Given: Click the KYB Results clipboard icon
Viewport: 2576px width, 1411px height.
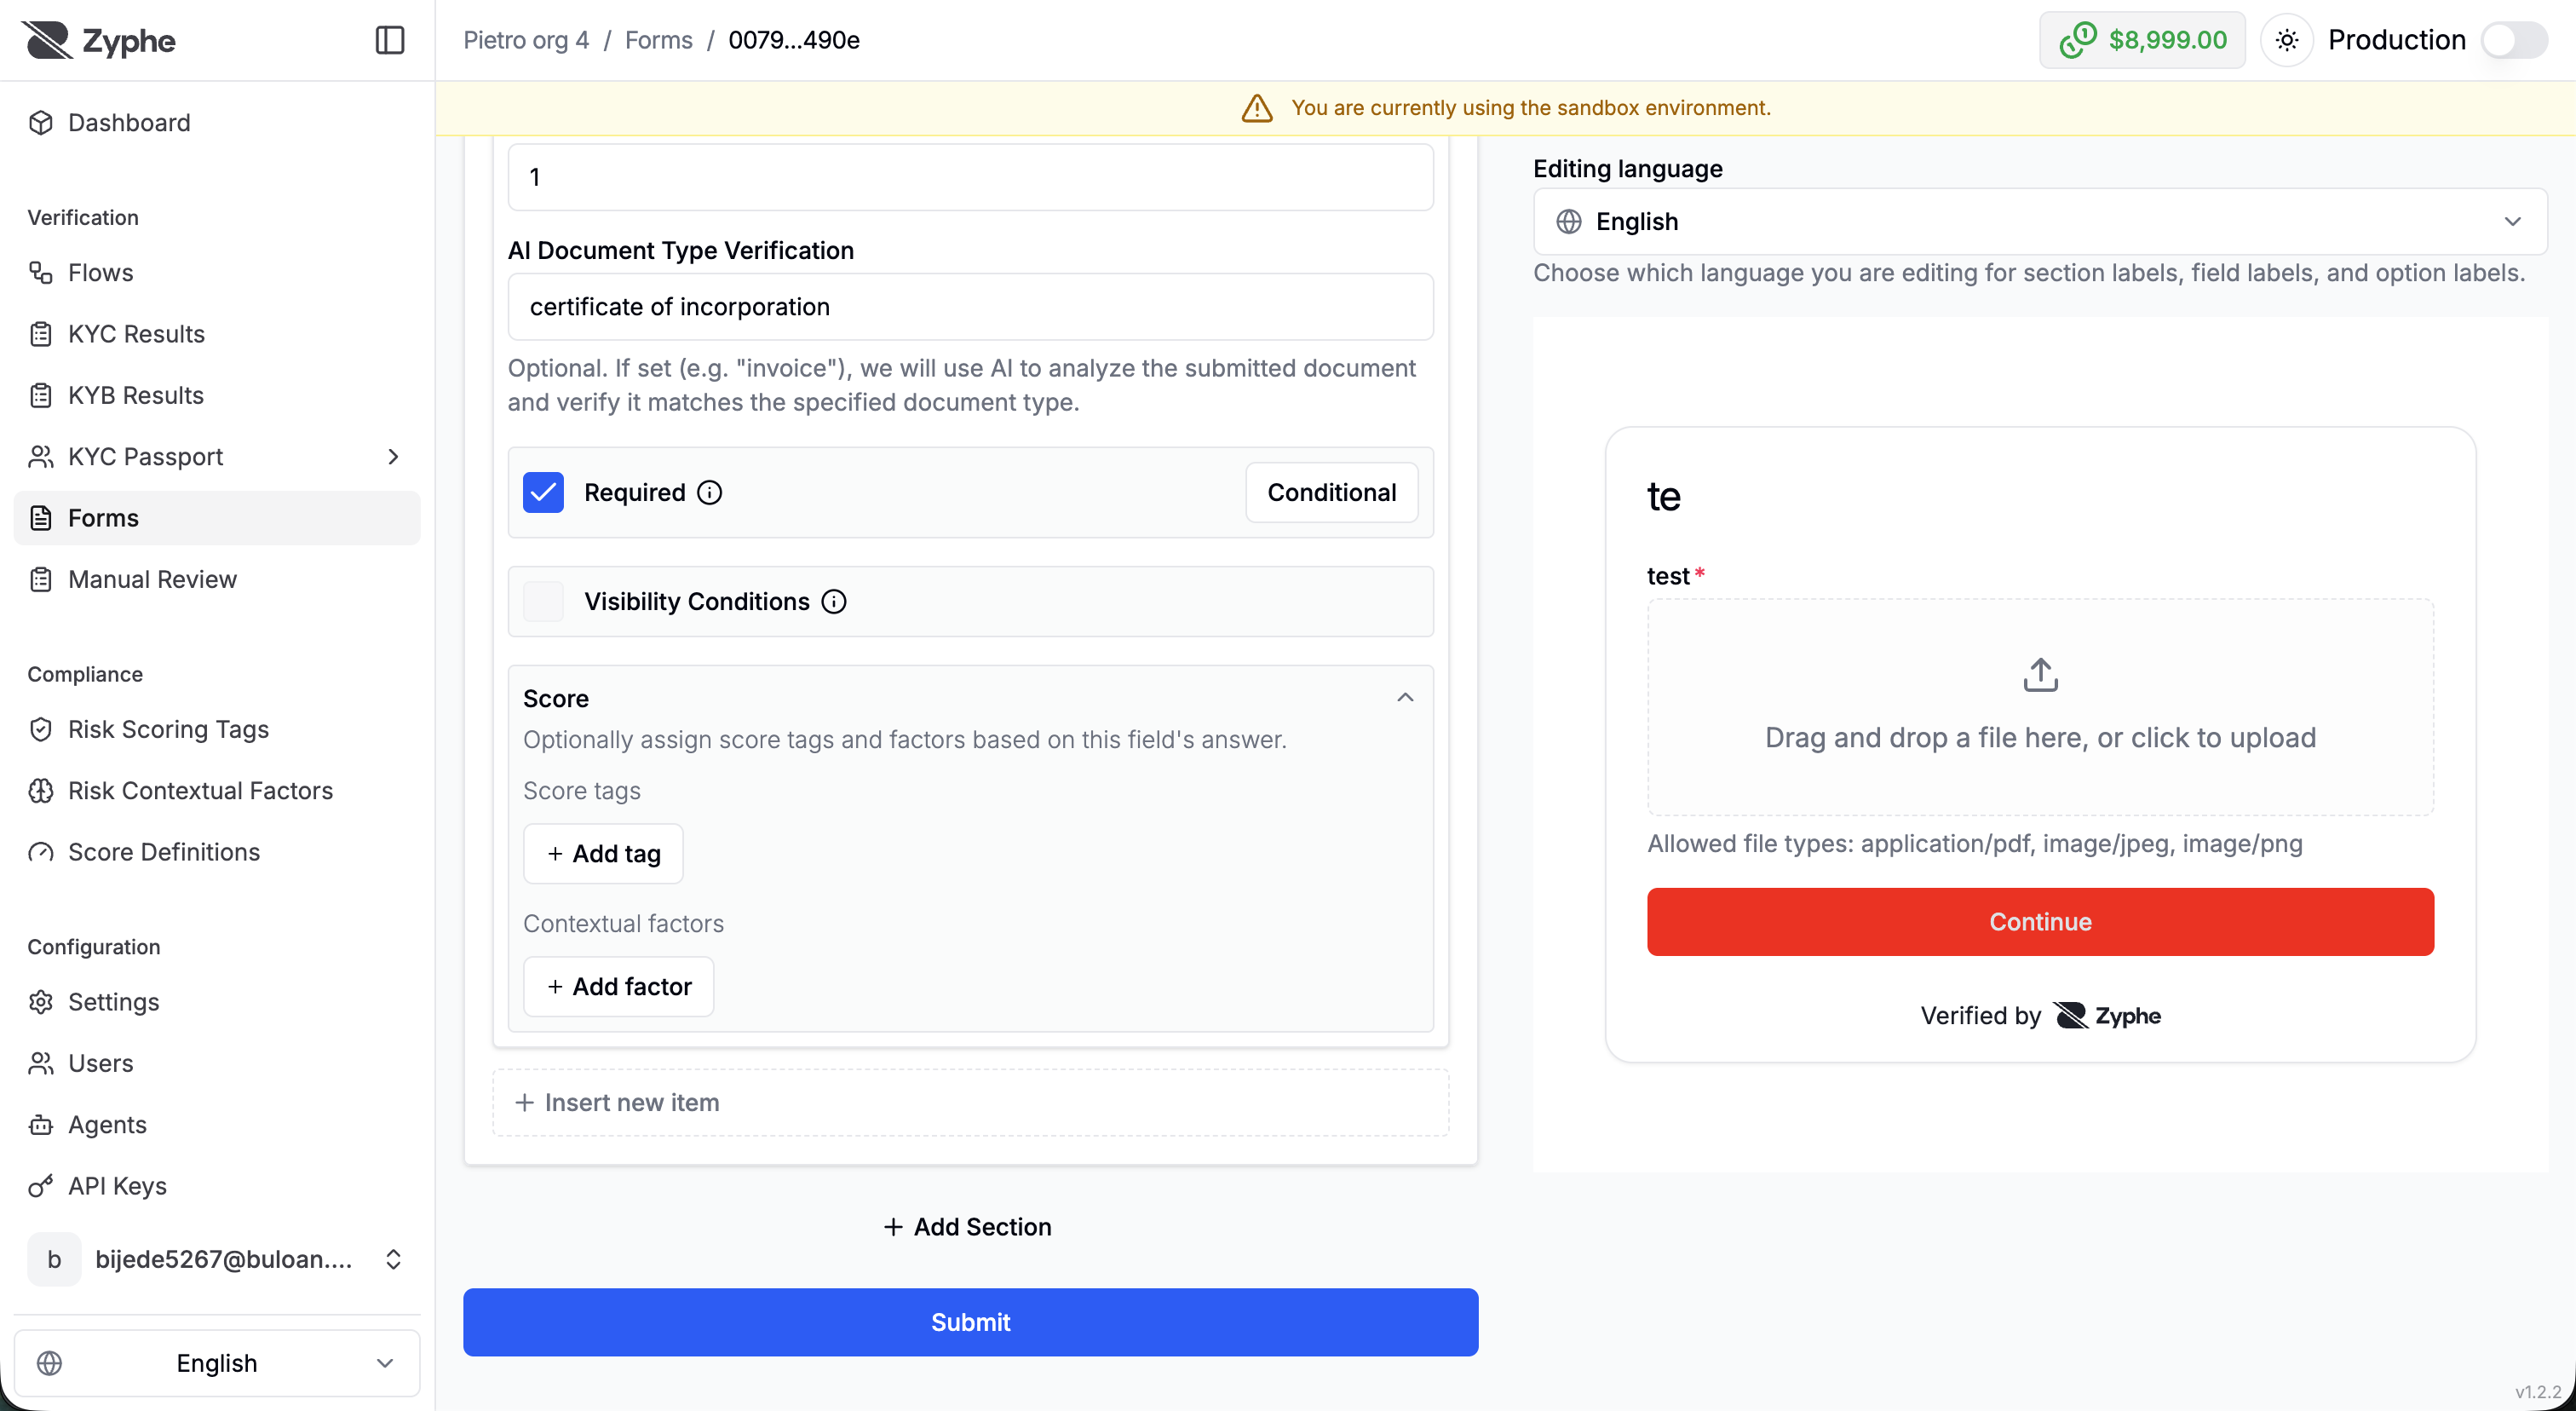Looking at the screenshot, I should click(41, 395).
